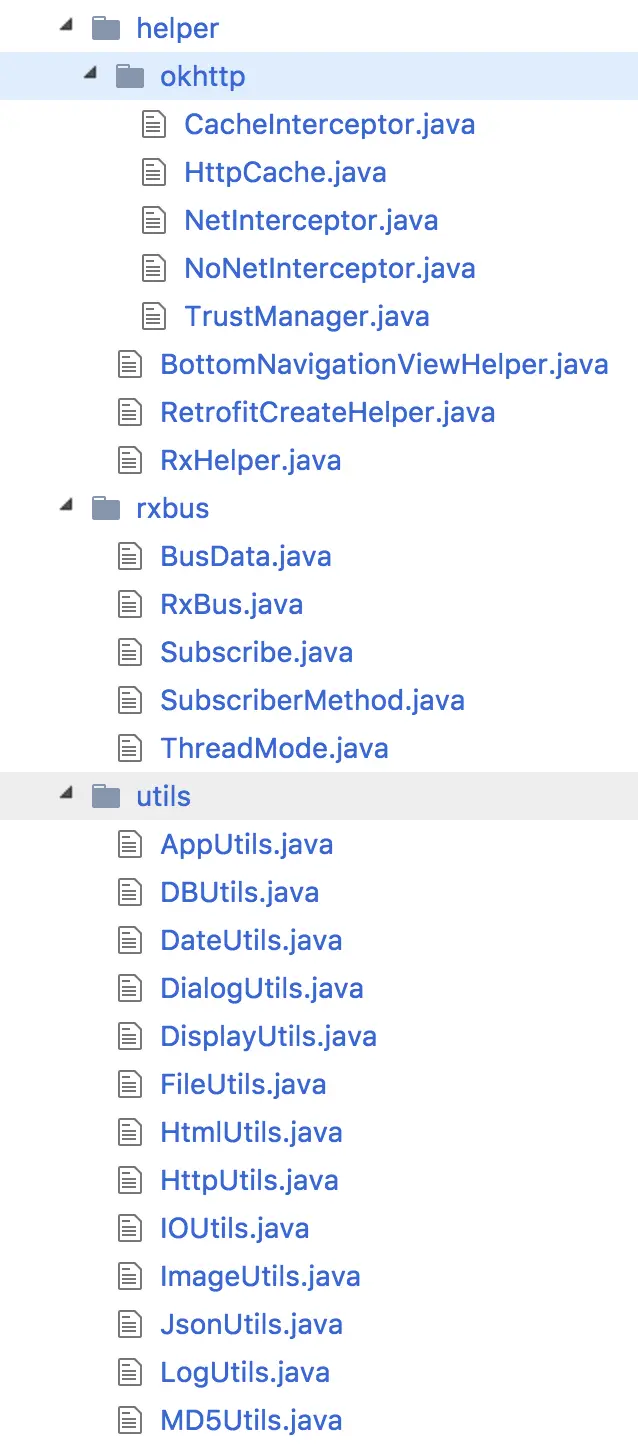Open BottomNavigationViewHelper.java
The width and height of the screenshot is (638, 1446).
coord(384,364)
